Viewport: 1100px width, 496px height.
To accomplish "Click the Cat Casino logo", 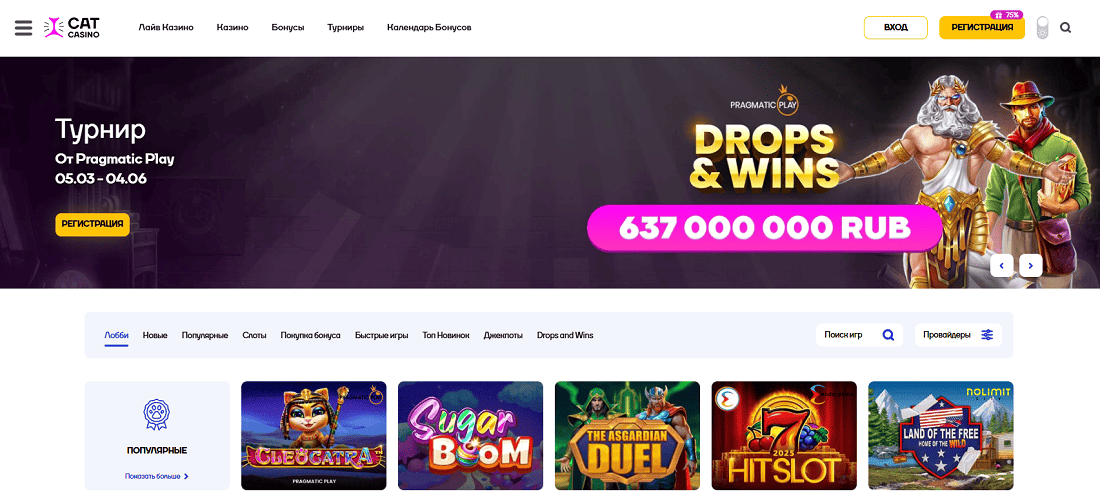I will 72,27.
